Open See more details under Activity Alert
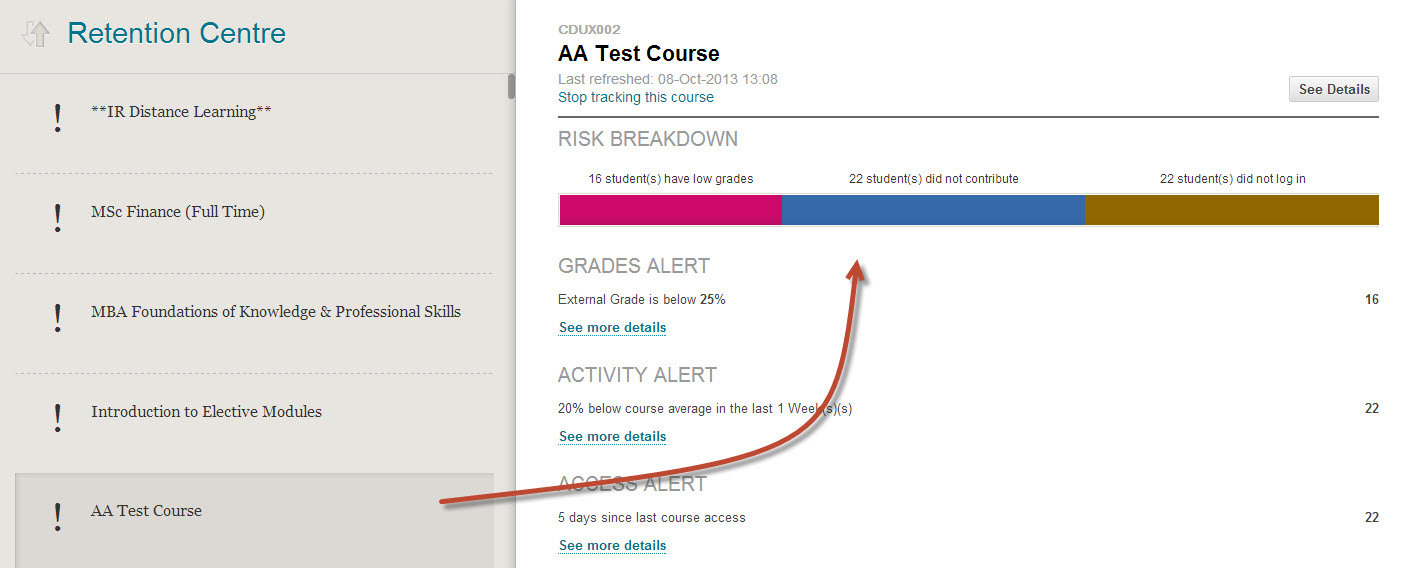1404x568 pixels. click(612, 436)
